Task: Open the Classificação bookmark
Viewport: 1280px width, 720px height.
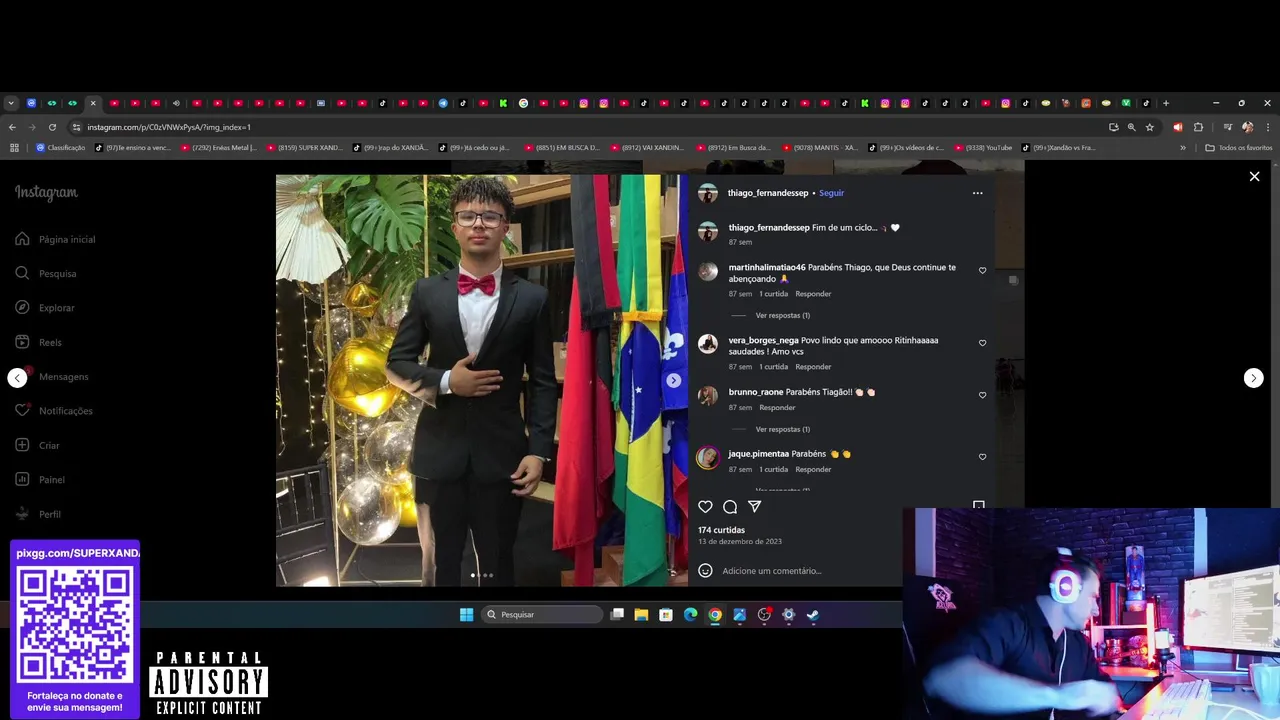Action: coord(60,148)
